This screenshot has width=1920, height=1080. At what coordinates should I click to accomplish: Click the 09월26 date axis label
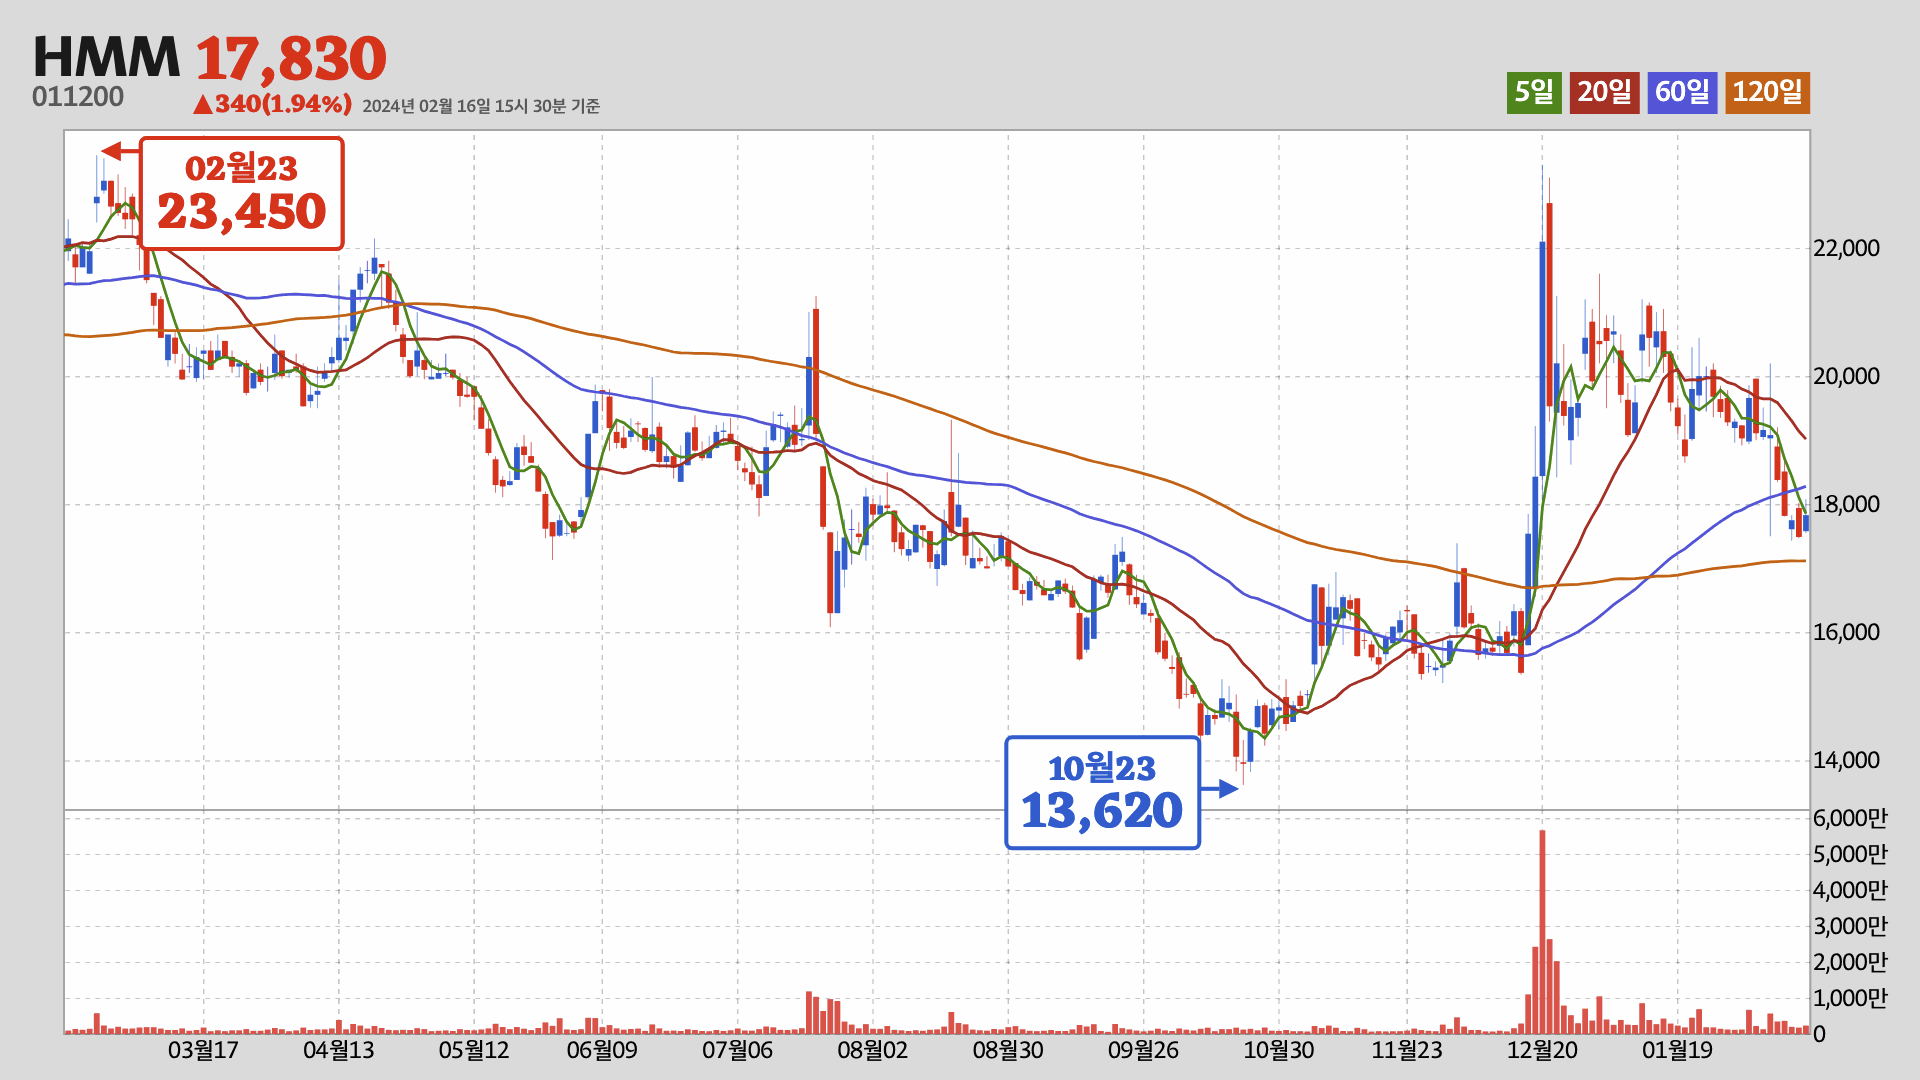[1143, 1050]
